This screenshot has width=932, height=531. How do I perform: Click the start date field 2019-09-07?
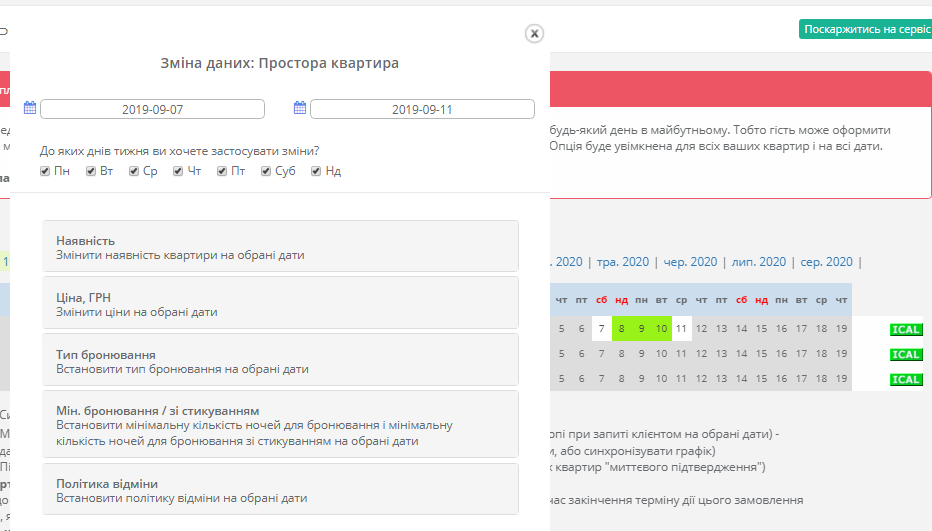(152, 109)
